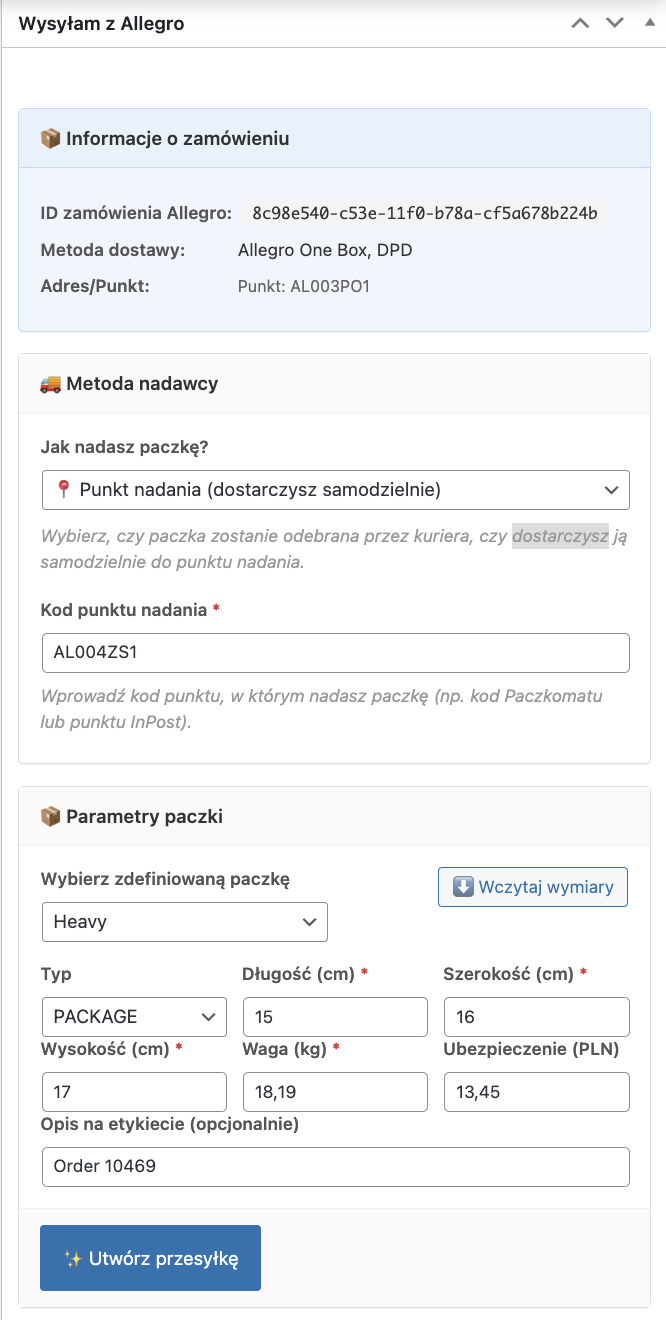
Task: Click the package icon beside Informacje o zamówieniu
Action: pyautogui.click(x=50, y=139)
